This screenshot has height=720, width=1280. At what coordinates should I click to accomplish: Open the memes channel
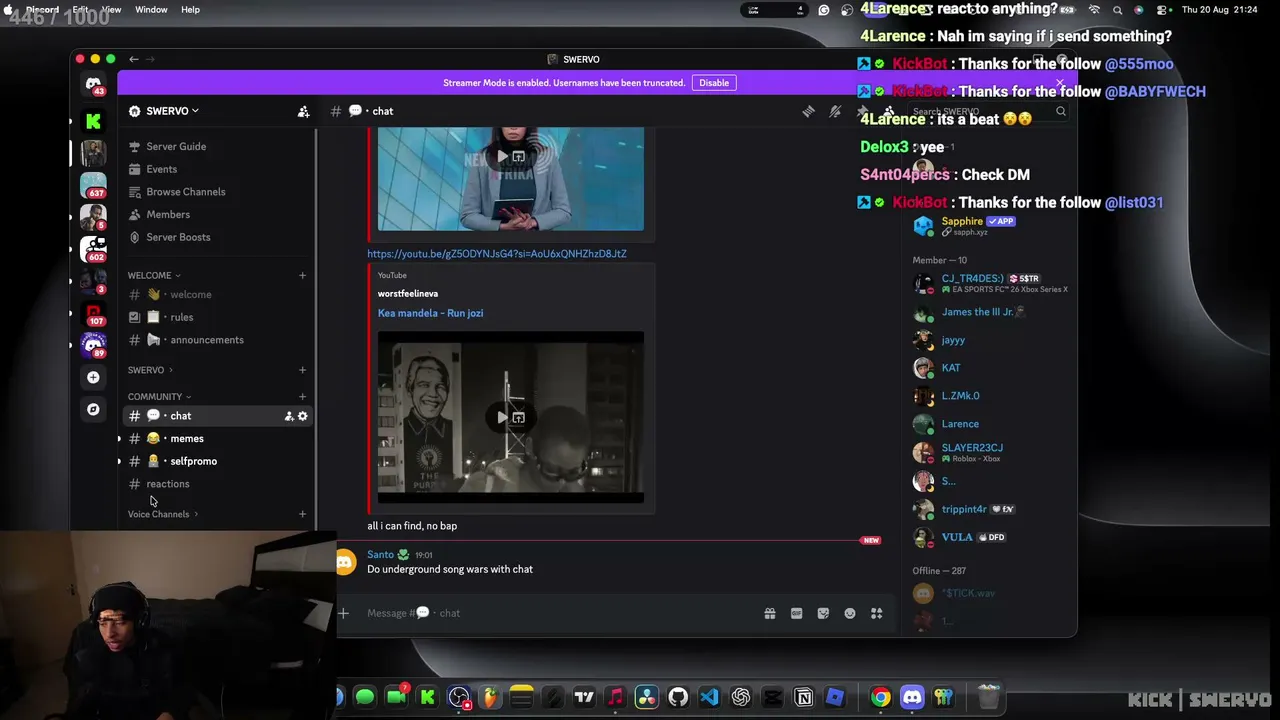tap(217, 439)
